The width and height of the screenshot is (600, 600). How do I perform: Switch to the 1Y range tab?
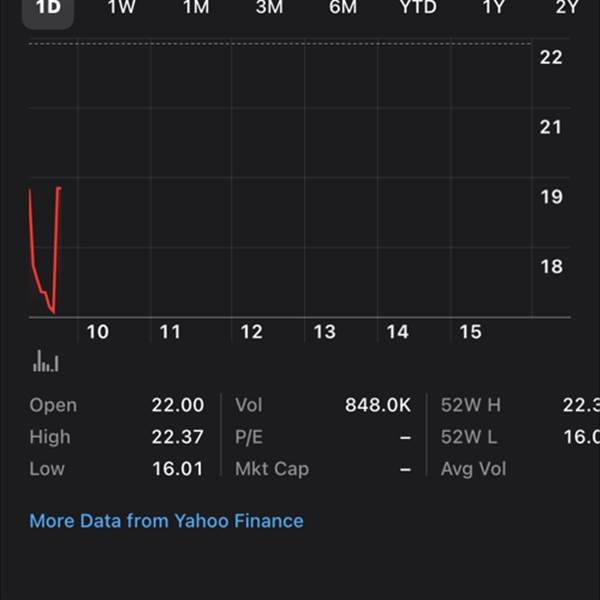pos(493,8)
